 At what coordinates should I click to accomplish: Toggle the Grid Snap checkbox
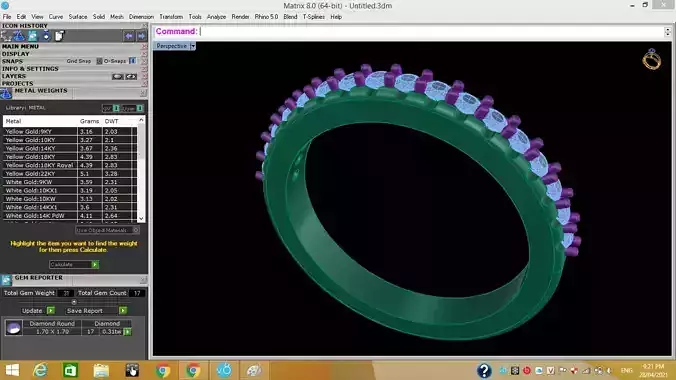click(x=99, y=61)
